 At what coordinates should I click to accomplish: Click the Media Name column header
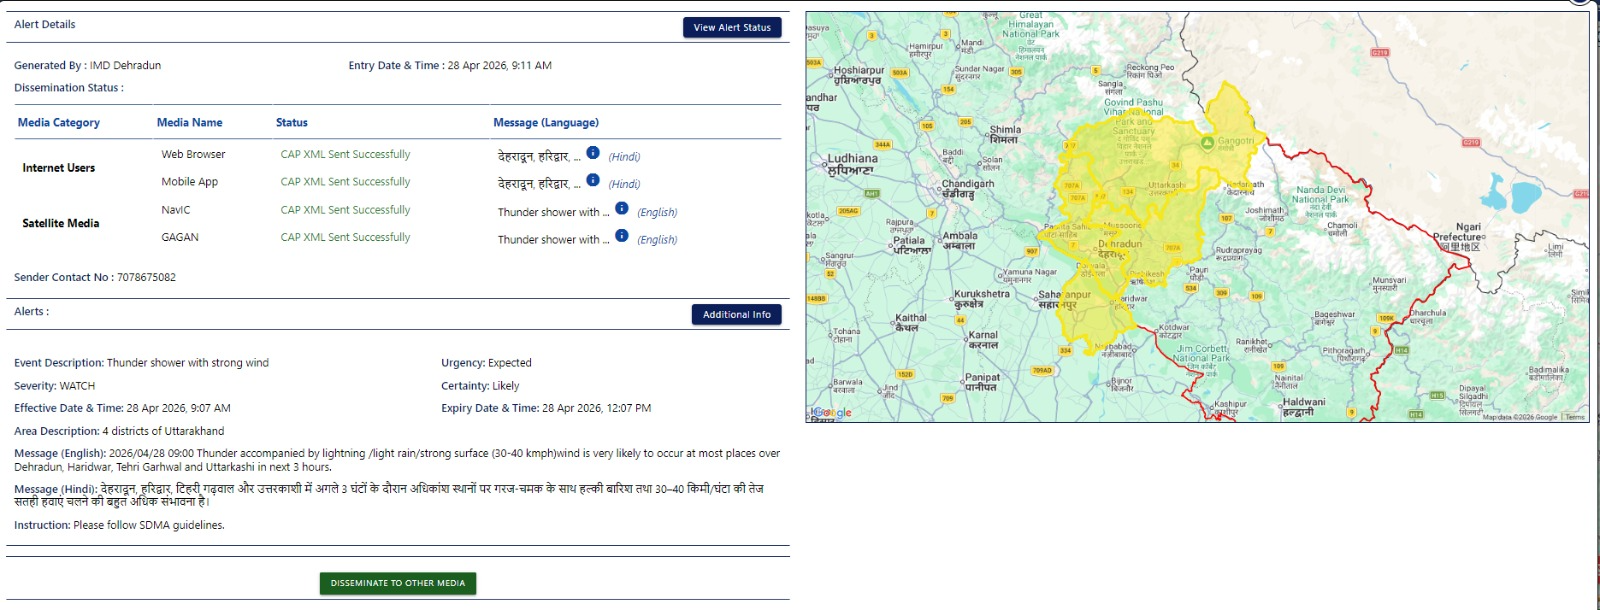tap(190, 123)
